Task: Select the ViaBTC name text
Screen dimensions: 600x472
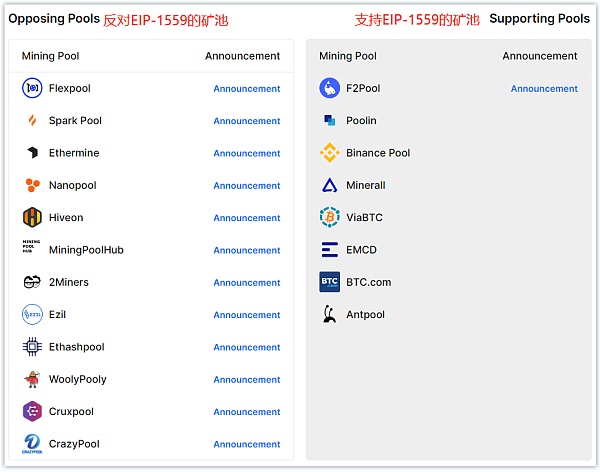Action: [364, 217]
